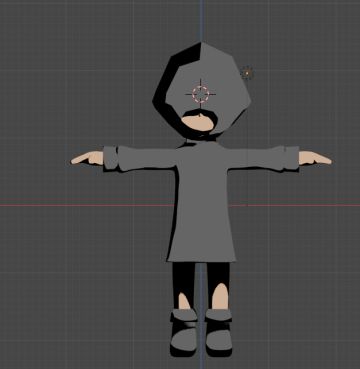Click the 3D cursor crosshair on the hood
Viewport: 360px width, 369px height.
201,94
